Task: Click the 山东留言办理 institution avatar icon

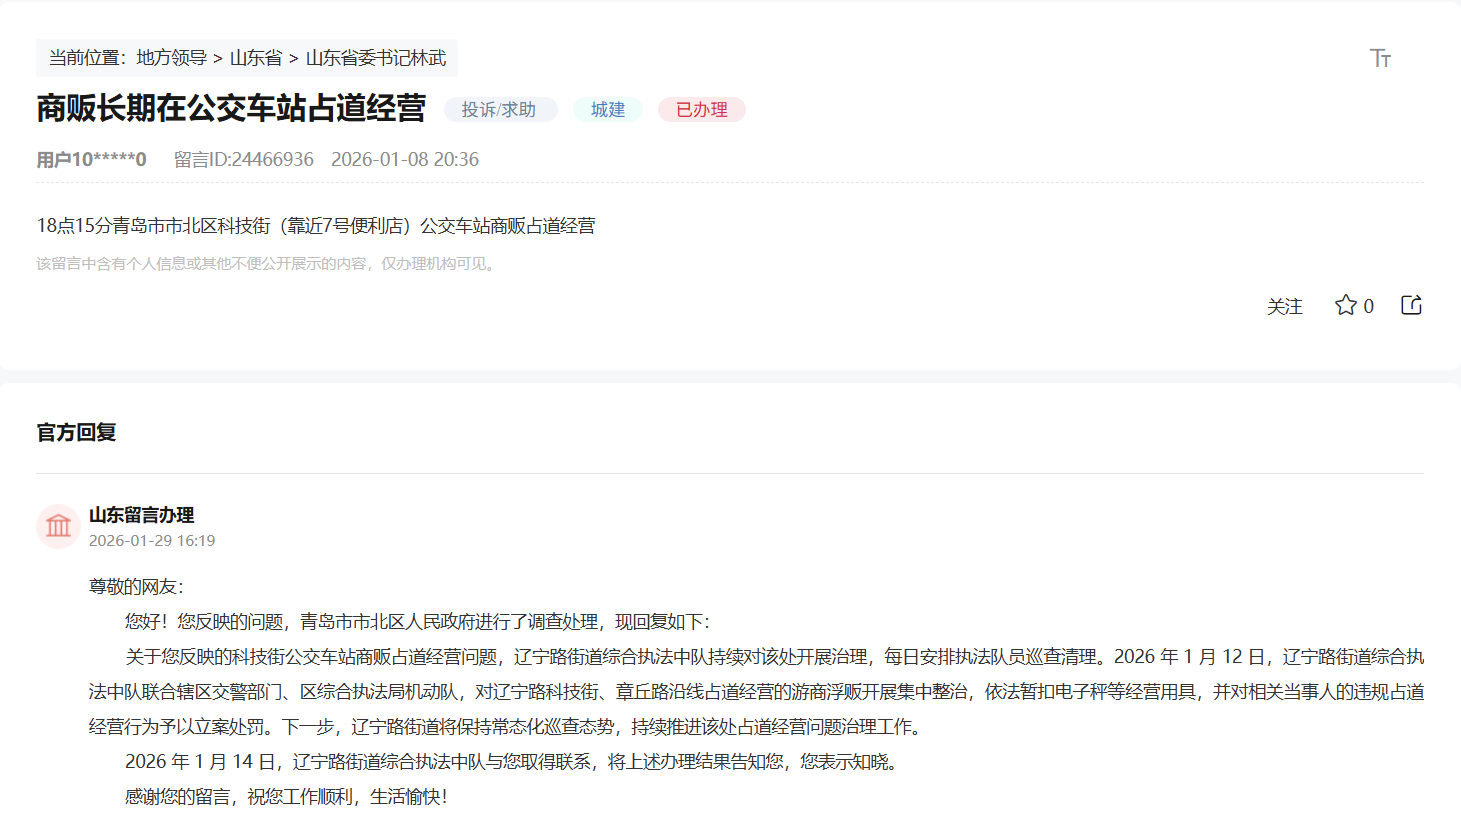Action: tap(58, 525)
